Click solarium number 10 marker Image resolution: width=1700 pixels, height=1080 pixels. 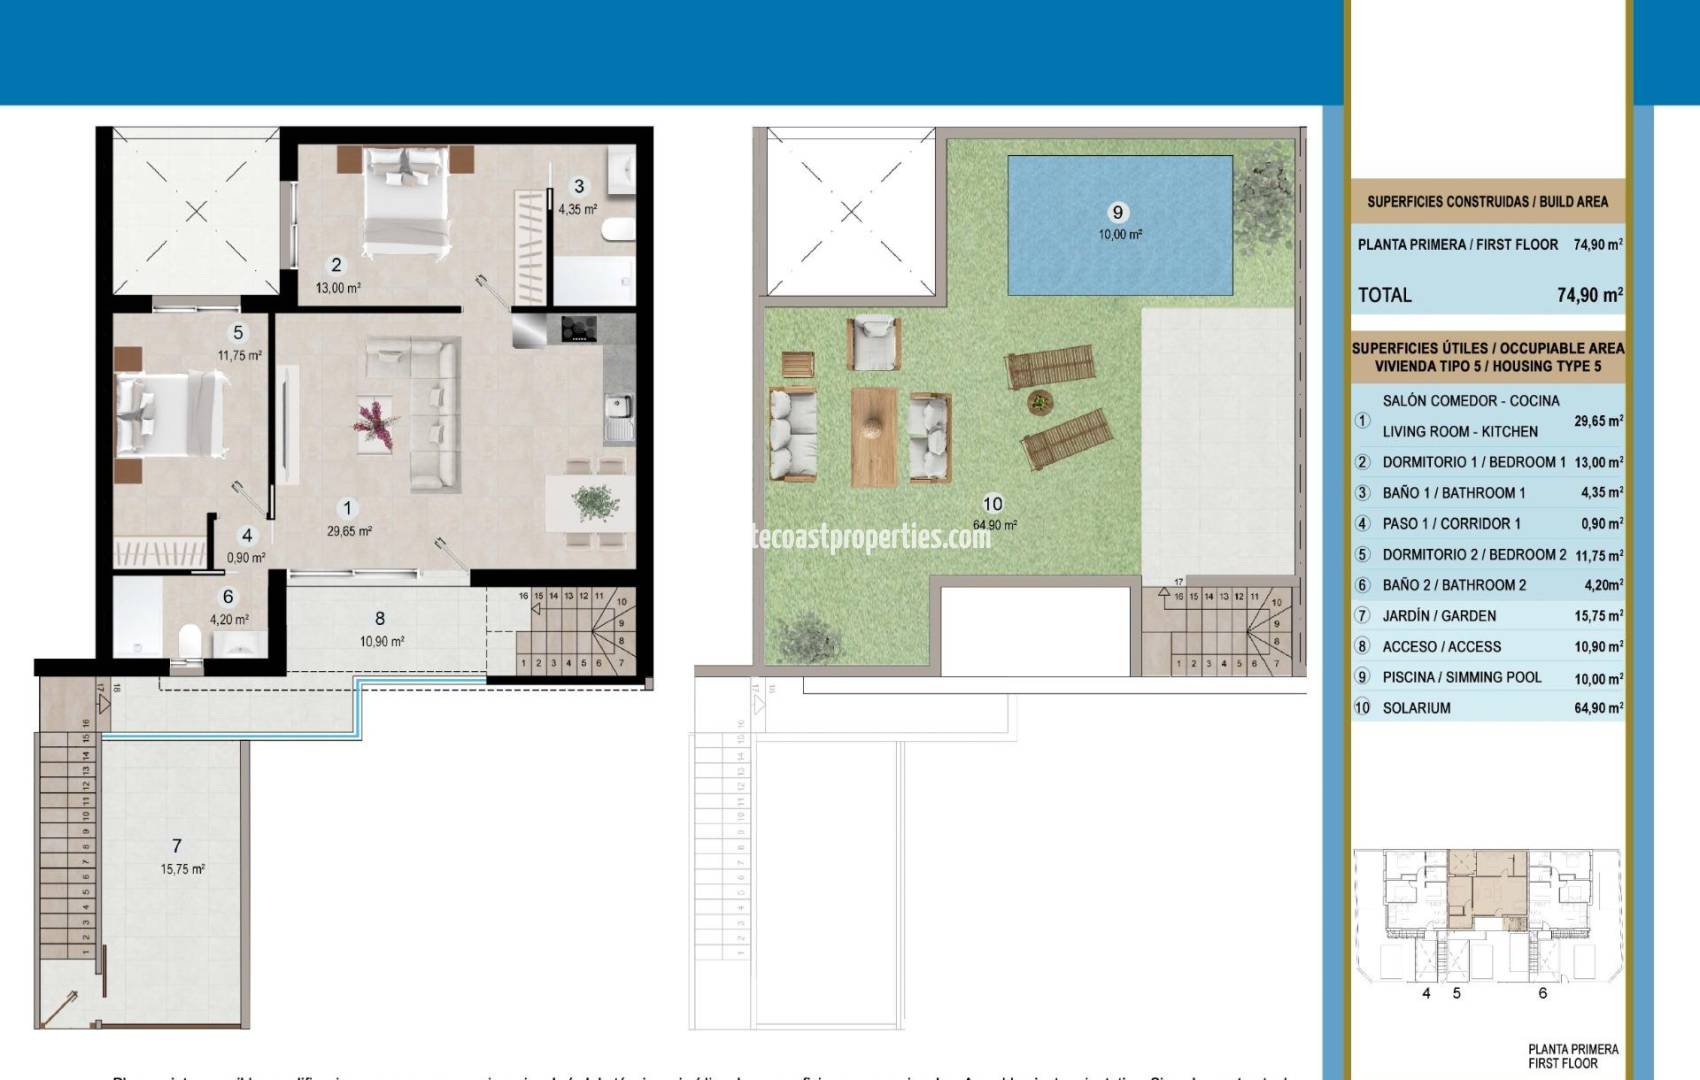click(x=993, y=504)
